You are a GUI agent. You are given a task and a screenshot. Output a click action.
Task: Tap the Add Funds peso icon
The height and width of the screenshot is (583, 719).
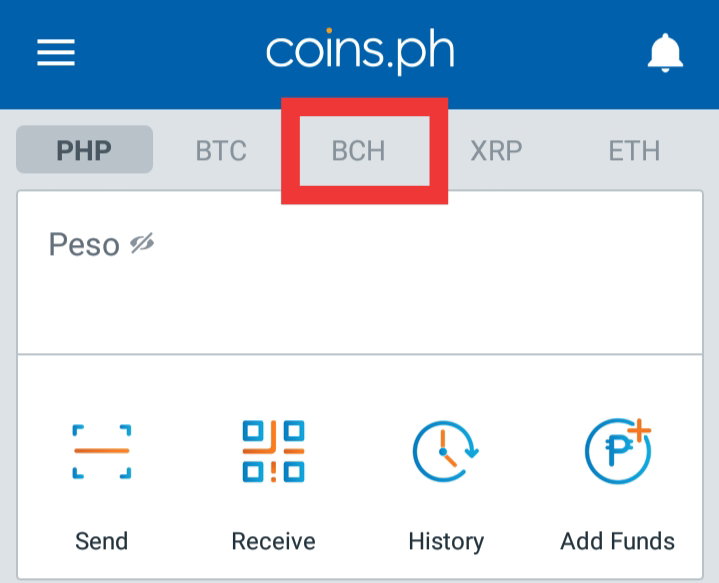click(618, 450)
